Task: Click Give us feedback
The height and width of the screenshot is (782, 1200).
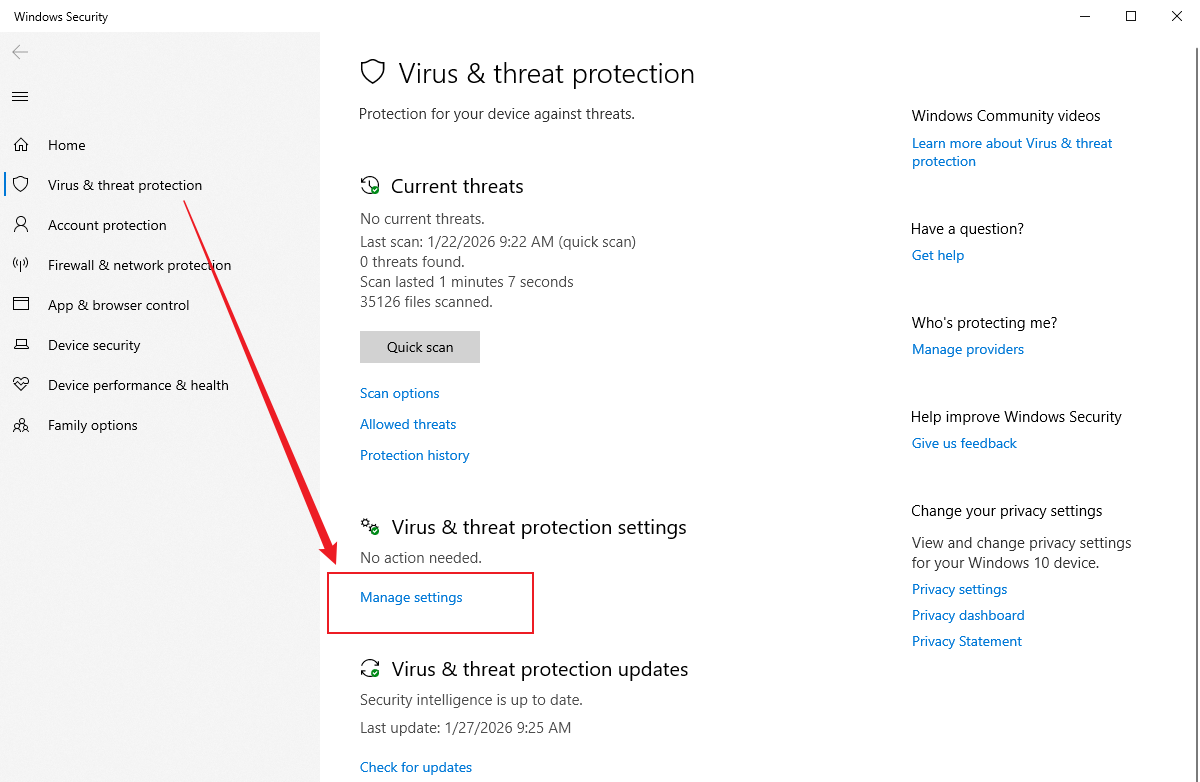Action: (x=963, y=442)
